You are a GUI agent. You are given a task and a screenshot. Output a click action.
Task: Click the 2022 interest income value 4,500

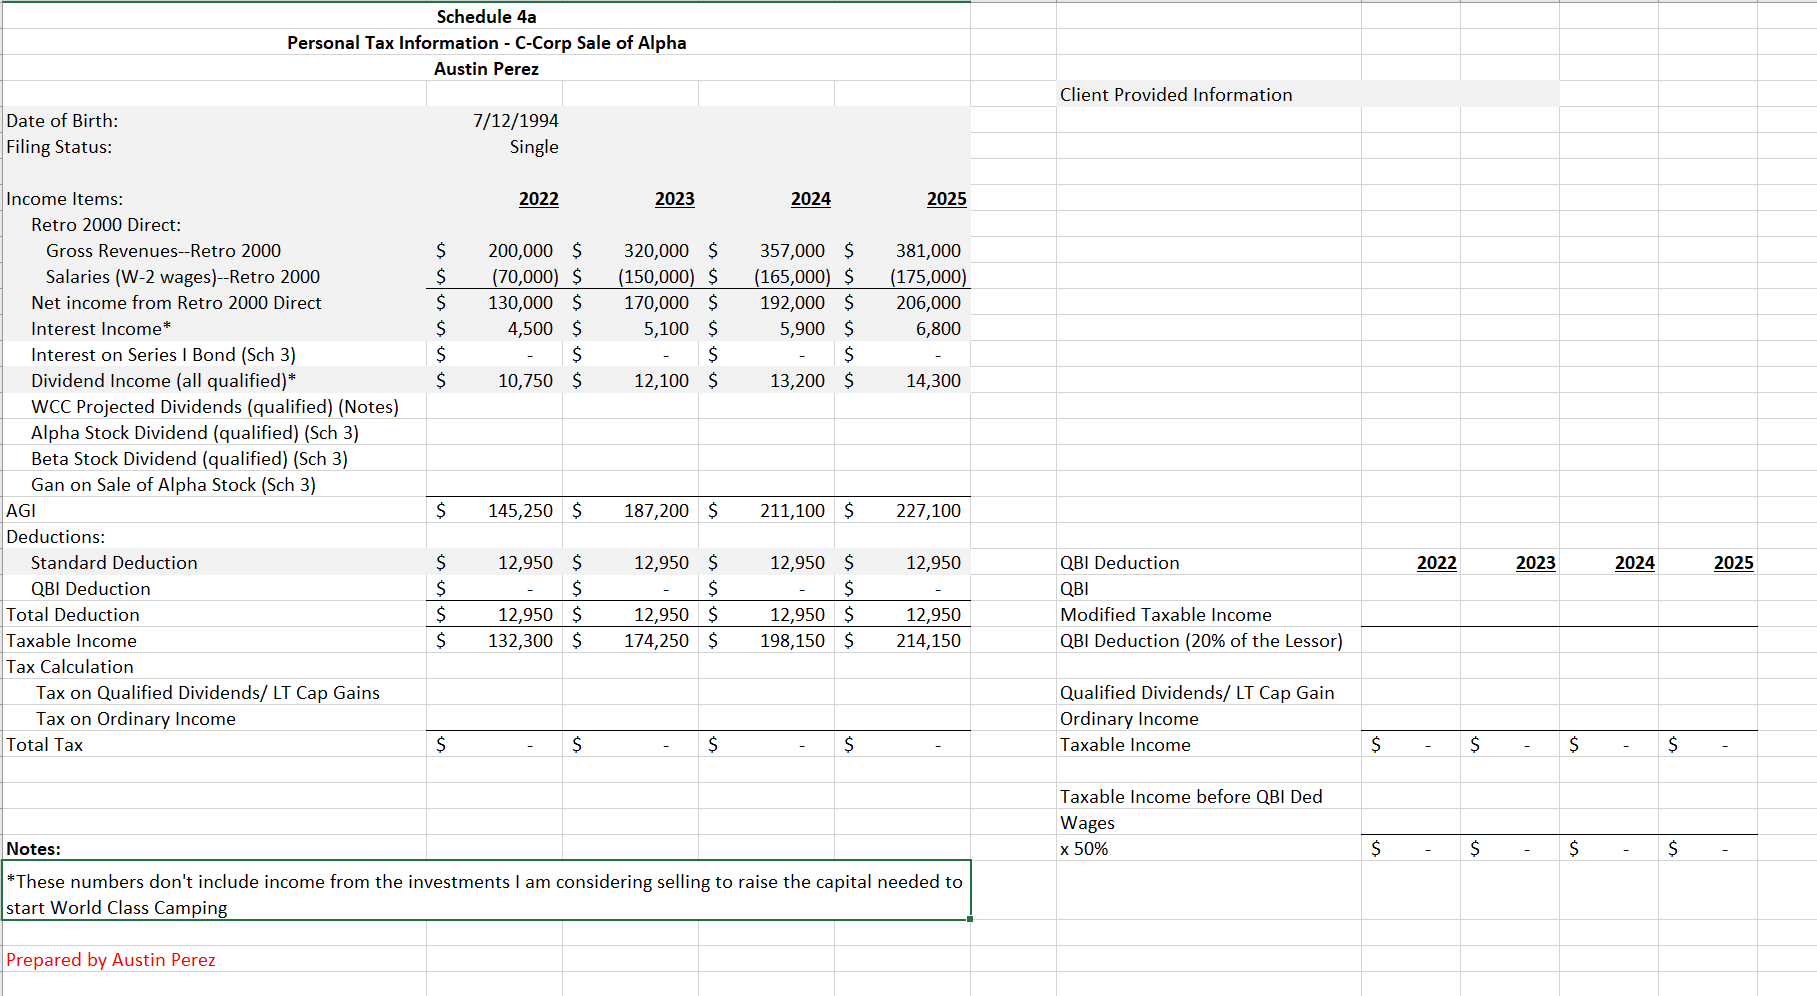530,328
